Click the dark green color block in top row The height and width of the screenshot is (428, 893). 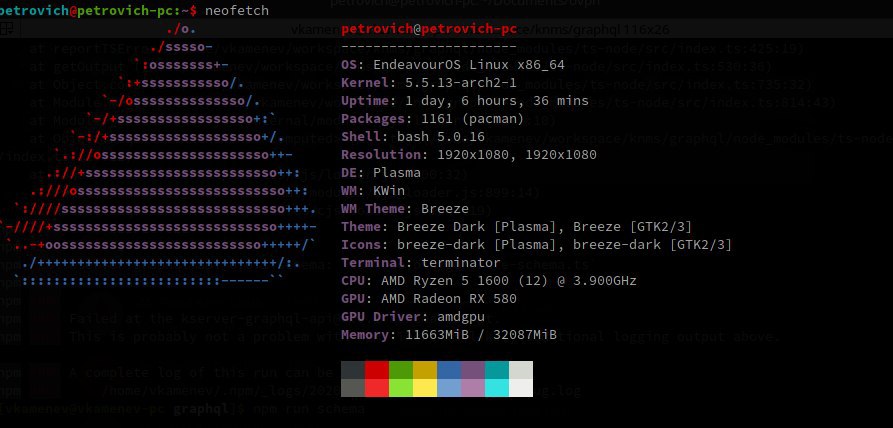click(401, 370)
